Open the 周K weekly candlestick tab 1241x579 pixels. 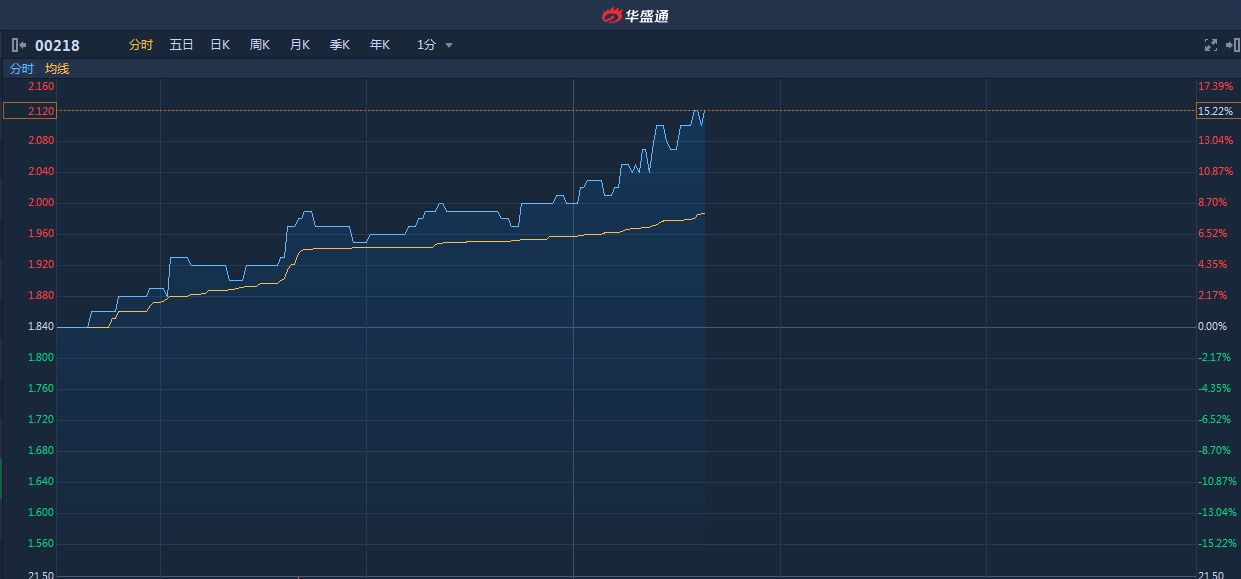[260, 45]
